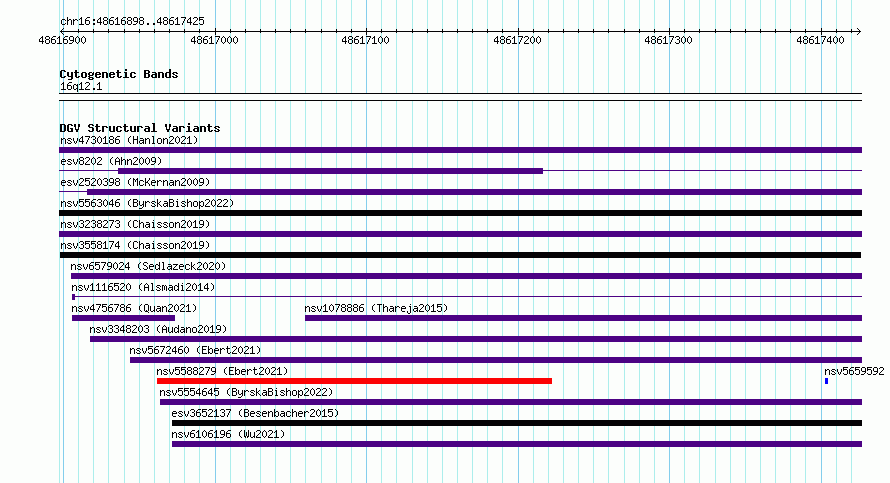Click the 48617200 ruler position
The height and width of the screenshot is (483, 890).
pyautogui.click(x=518, y=40)
